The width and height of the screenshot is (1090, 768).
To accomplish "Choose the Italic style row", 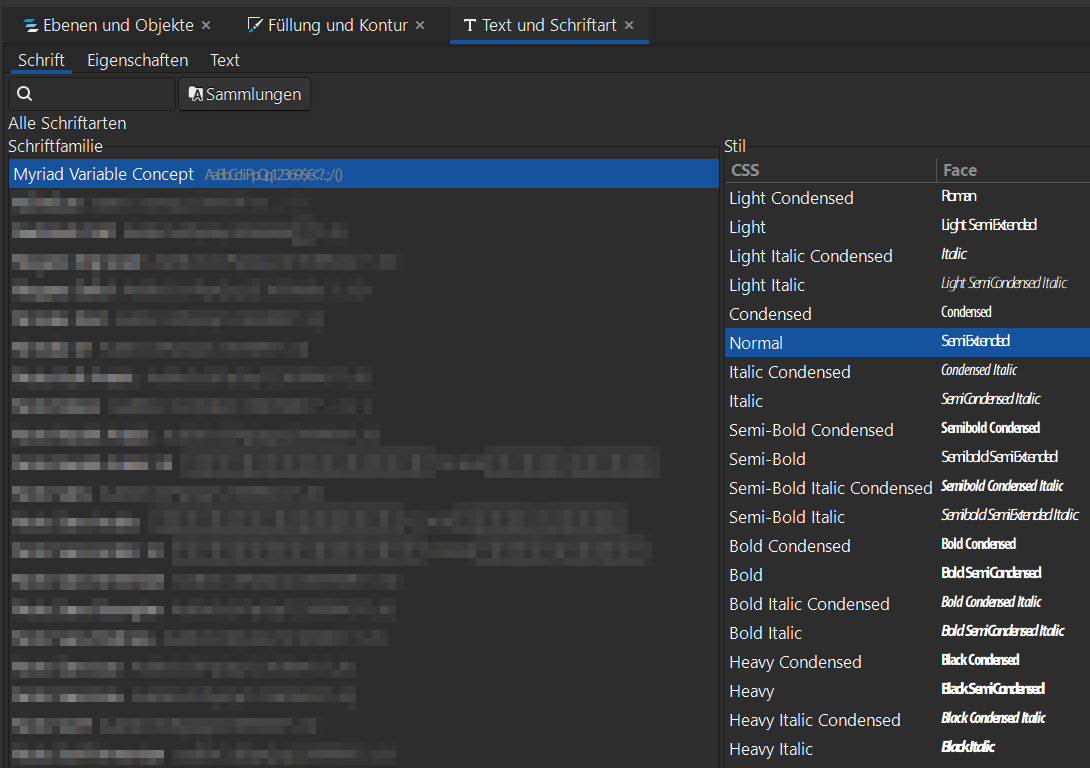I will point(907,401).
